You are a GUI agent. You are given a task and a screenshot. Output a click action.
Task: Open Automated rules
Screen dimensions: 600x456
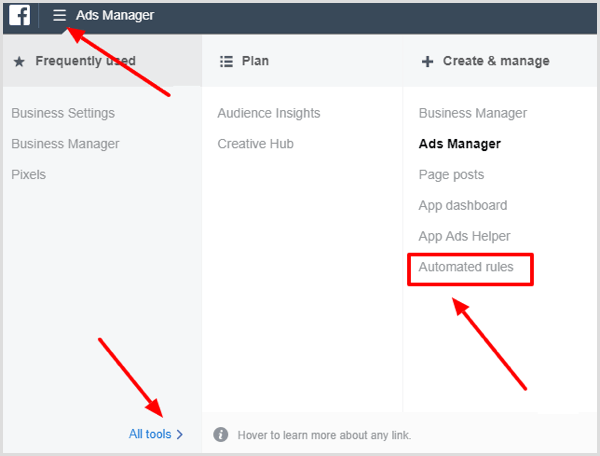point(466,267)
